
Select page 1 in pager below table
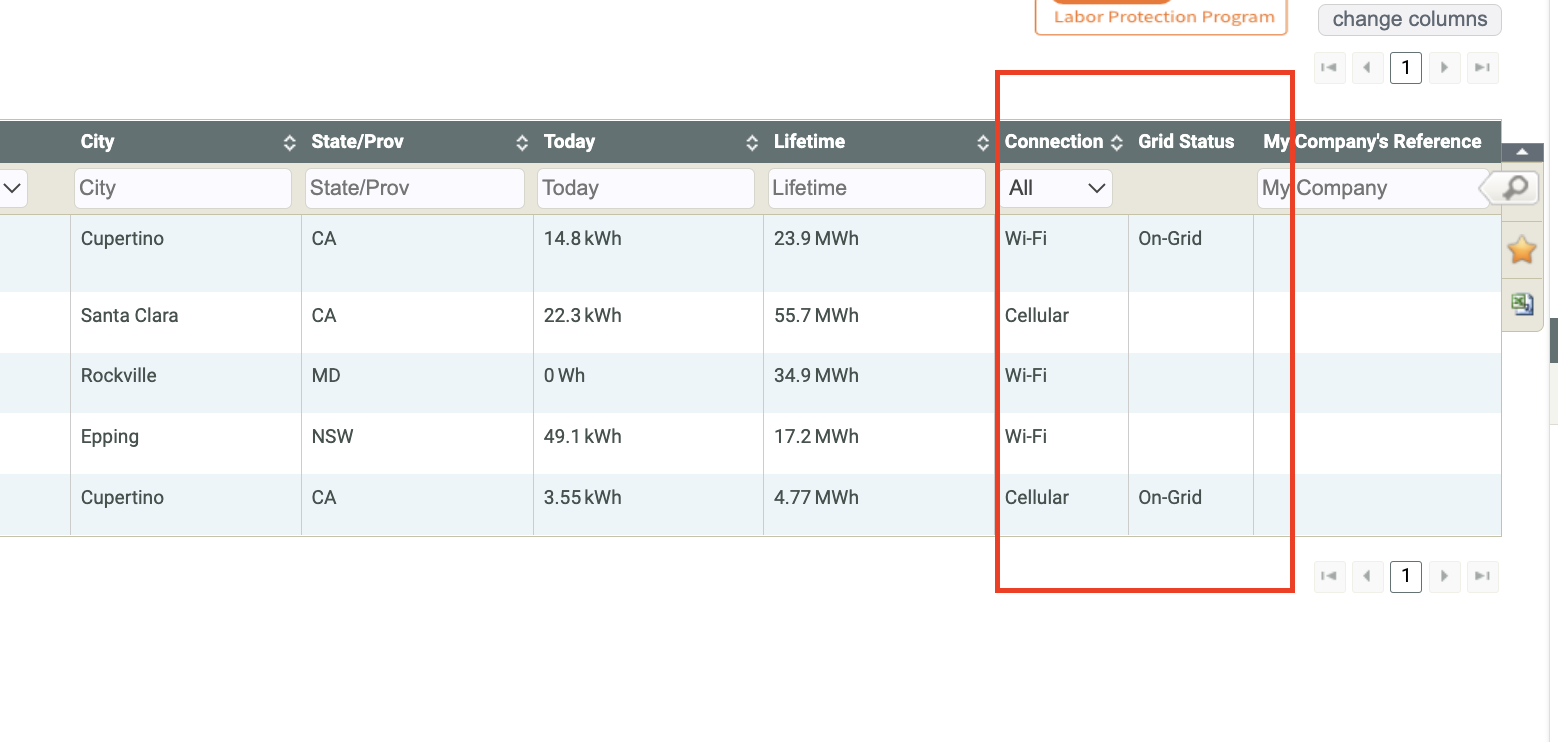[x=1406, y=576]
